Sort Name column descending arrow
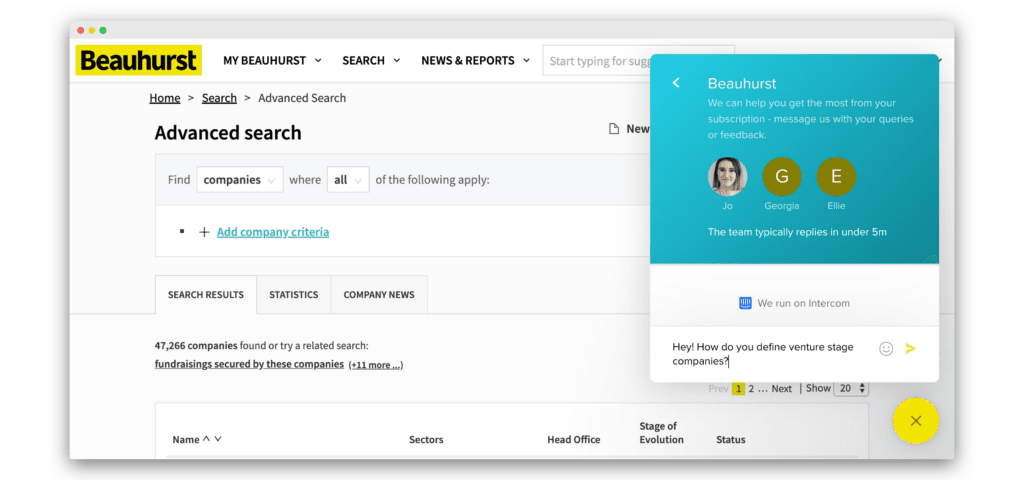 218,439
